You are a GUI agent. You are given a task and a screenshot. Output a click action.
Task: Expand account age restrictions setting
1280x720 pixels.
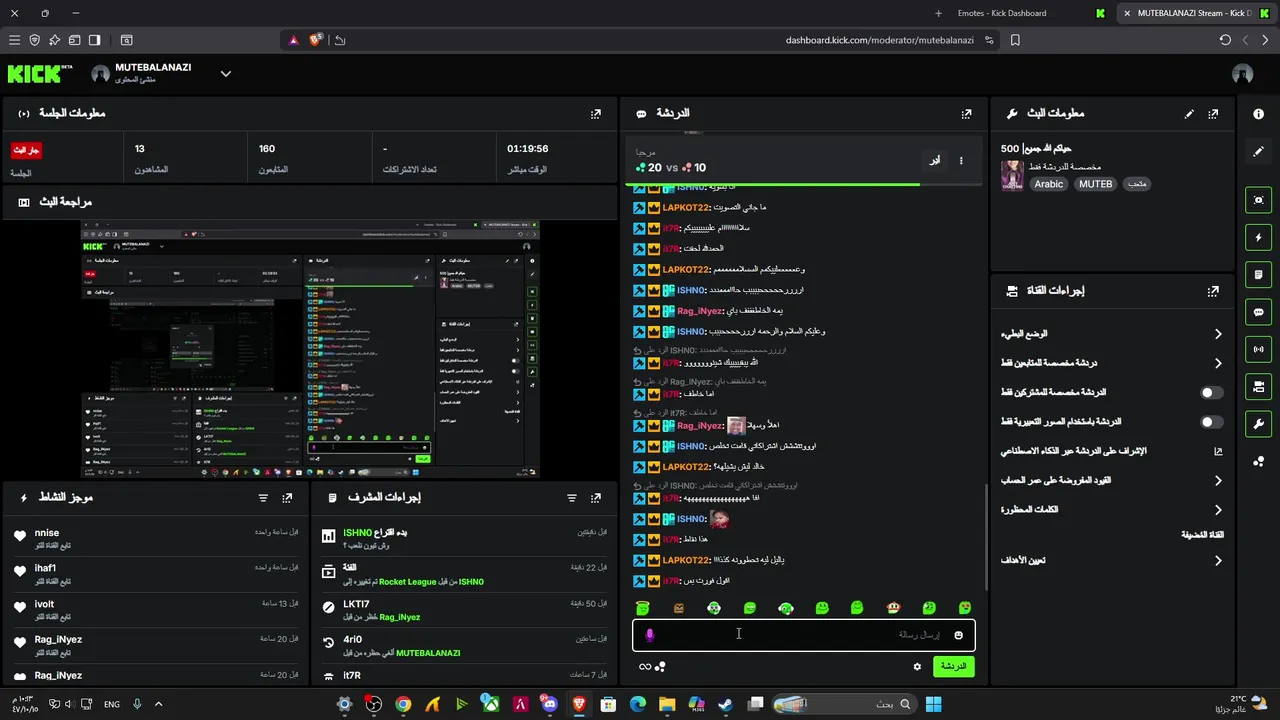coord(1218,481)
